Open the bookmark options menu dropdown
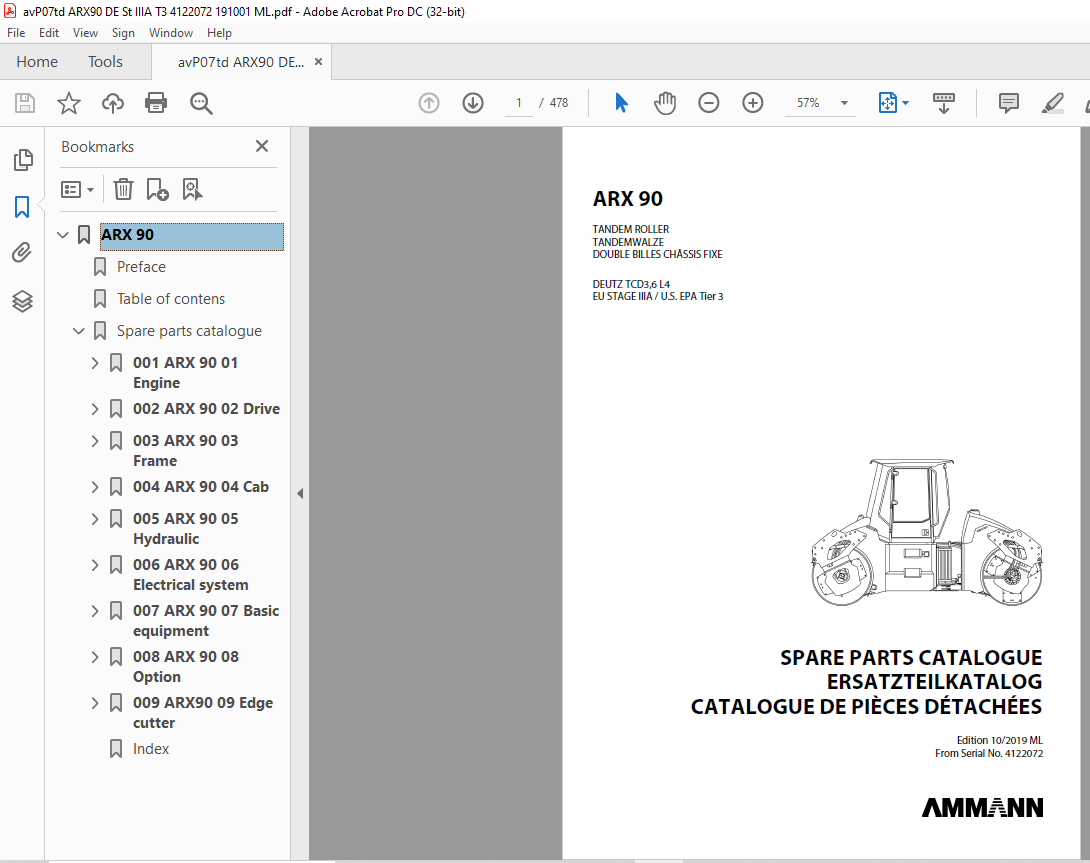1090x863 pixels. [x=77, y=189]
